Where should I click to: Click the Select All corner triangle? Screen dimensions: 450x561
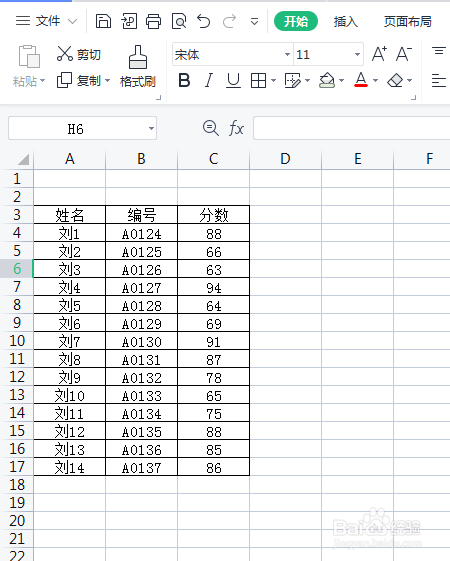[x=24, y=159]
